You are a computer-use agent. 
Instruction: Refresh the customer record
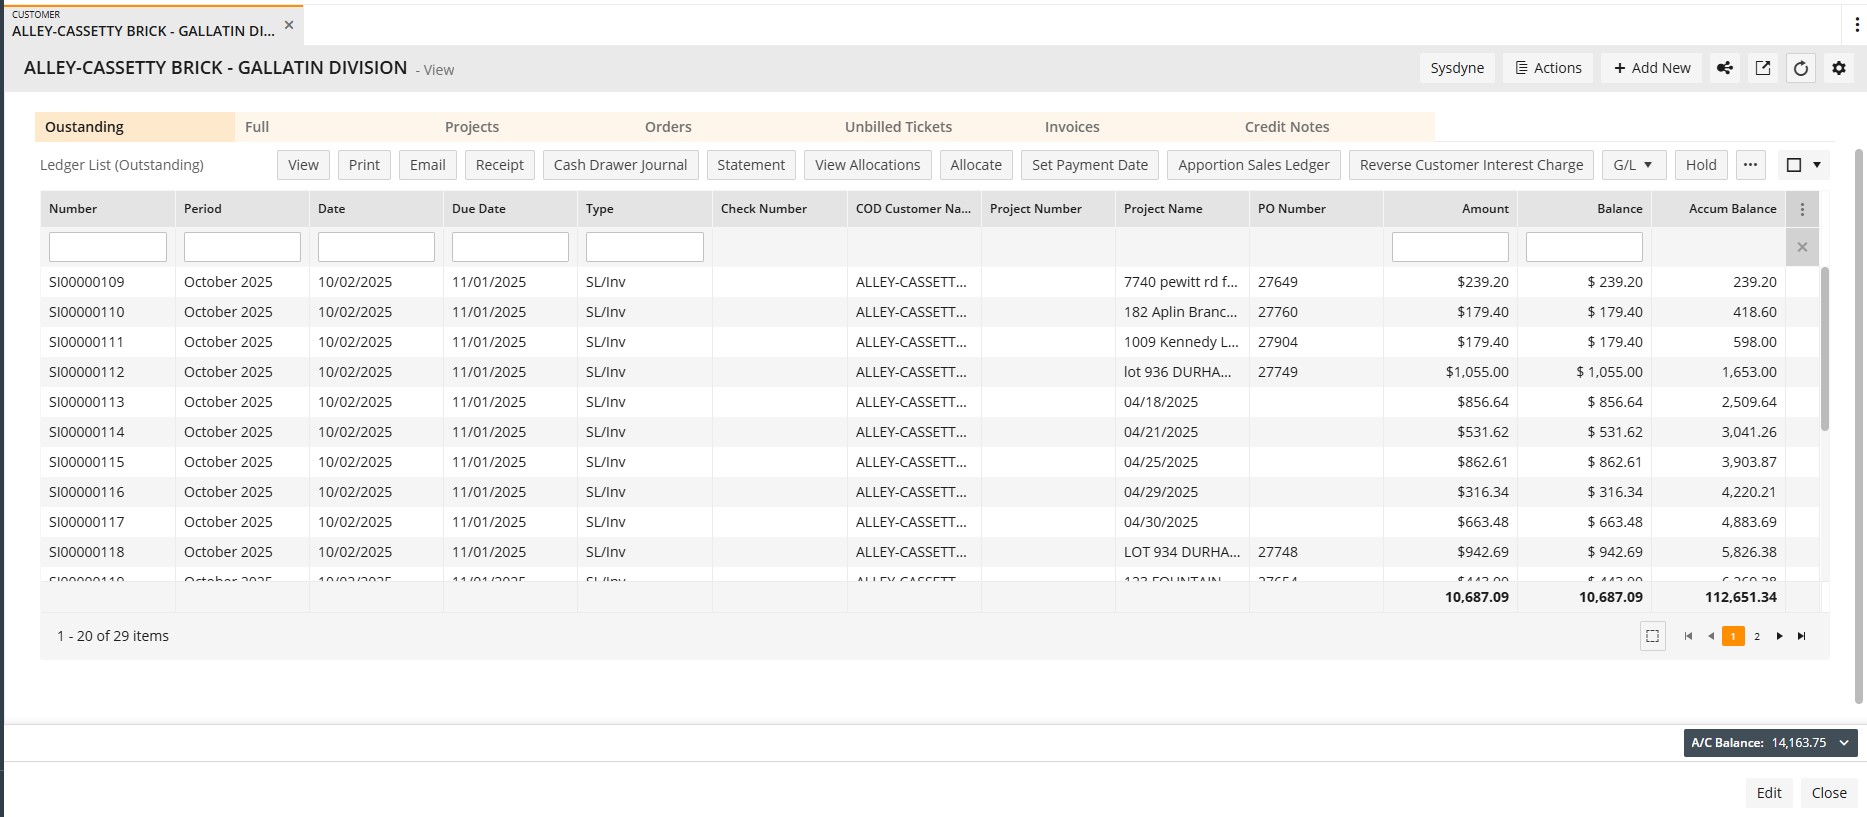coord(1801,68)
